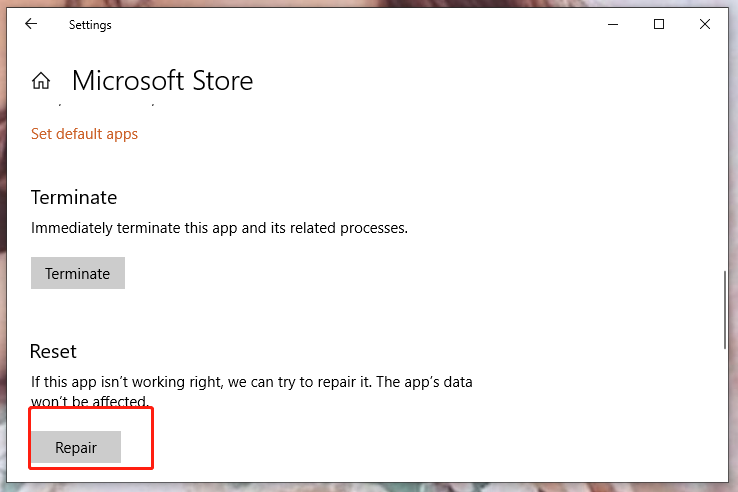Click the Terminate section heading
The height and width of the screenshot is (492, 738).
74,197
